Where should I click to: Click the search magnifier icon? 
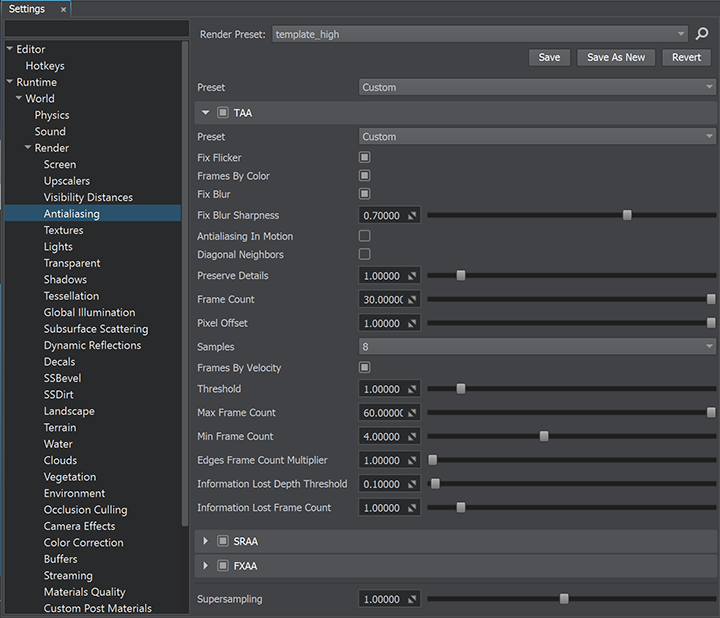[x=702, y=34]
